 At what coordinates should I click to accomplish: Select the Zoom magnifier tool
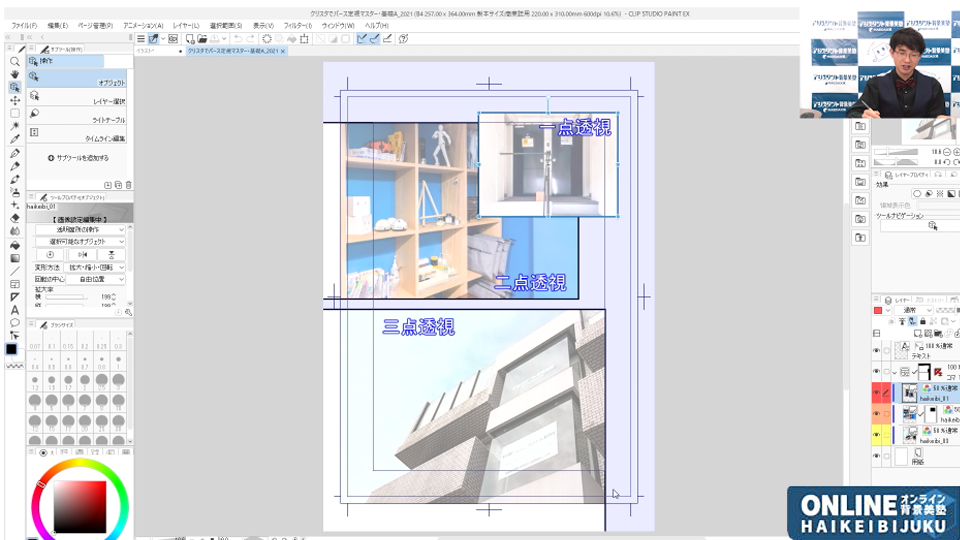pos(15,61)
